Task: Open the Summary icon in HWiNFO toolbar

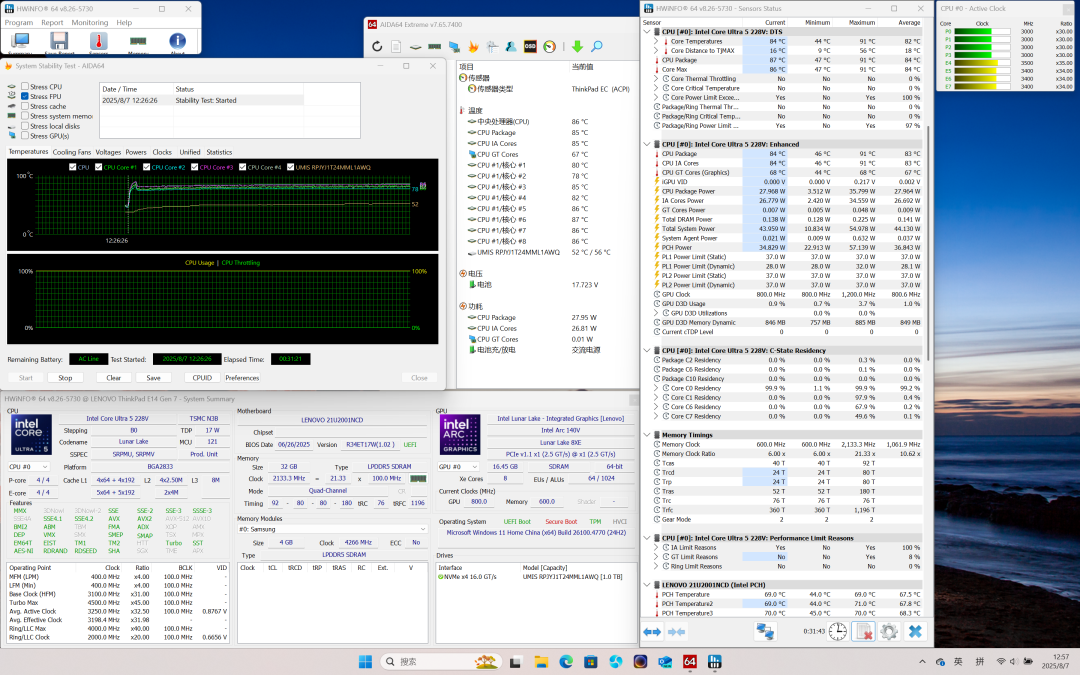Action: pos(20,41)
